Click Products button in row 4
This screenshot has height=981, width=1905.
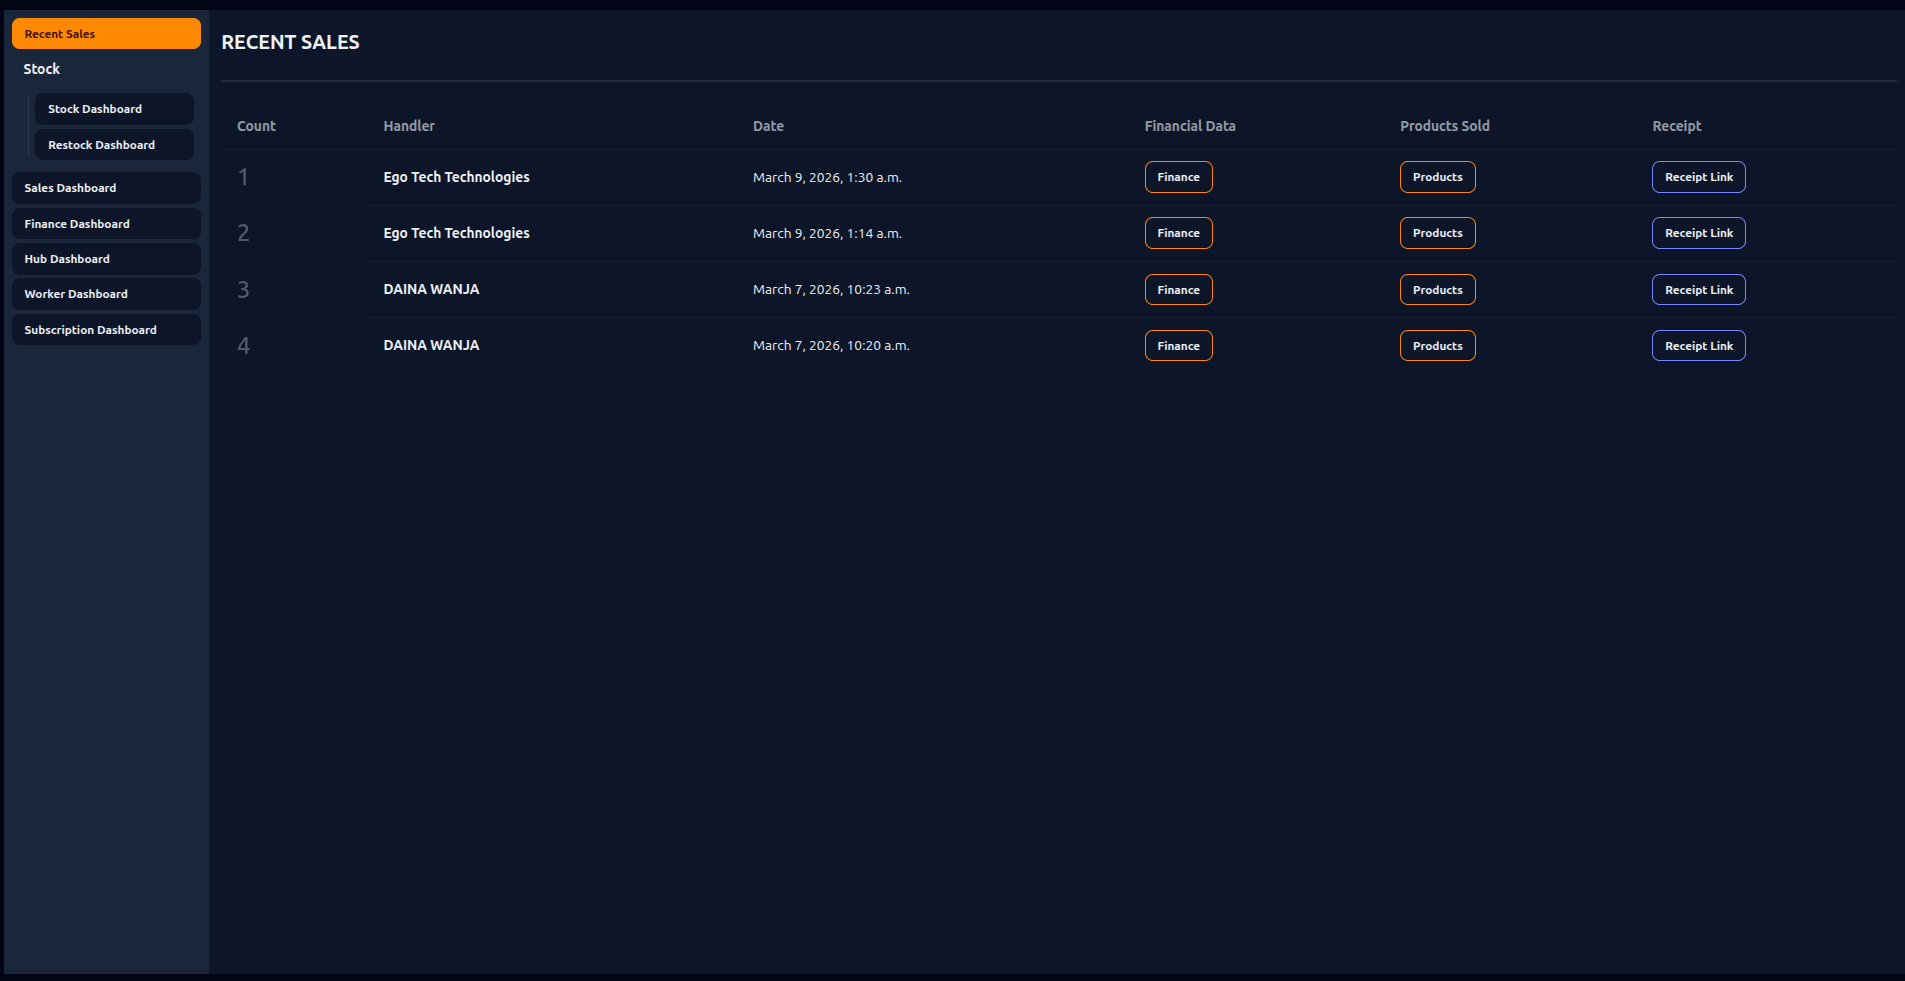click(x=1437, y=346)
